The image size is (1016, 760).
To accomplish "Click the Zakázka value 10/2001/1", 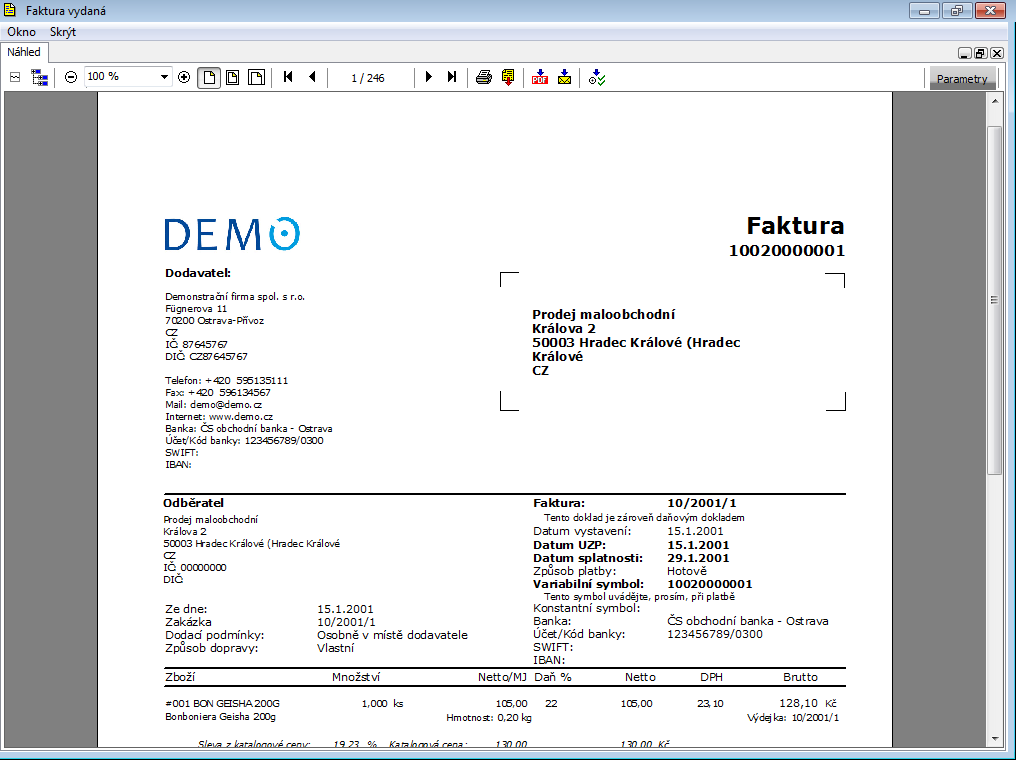I will (346, 622).
